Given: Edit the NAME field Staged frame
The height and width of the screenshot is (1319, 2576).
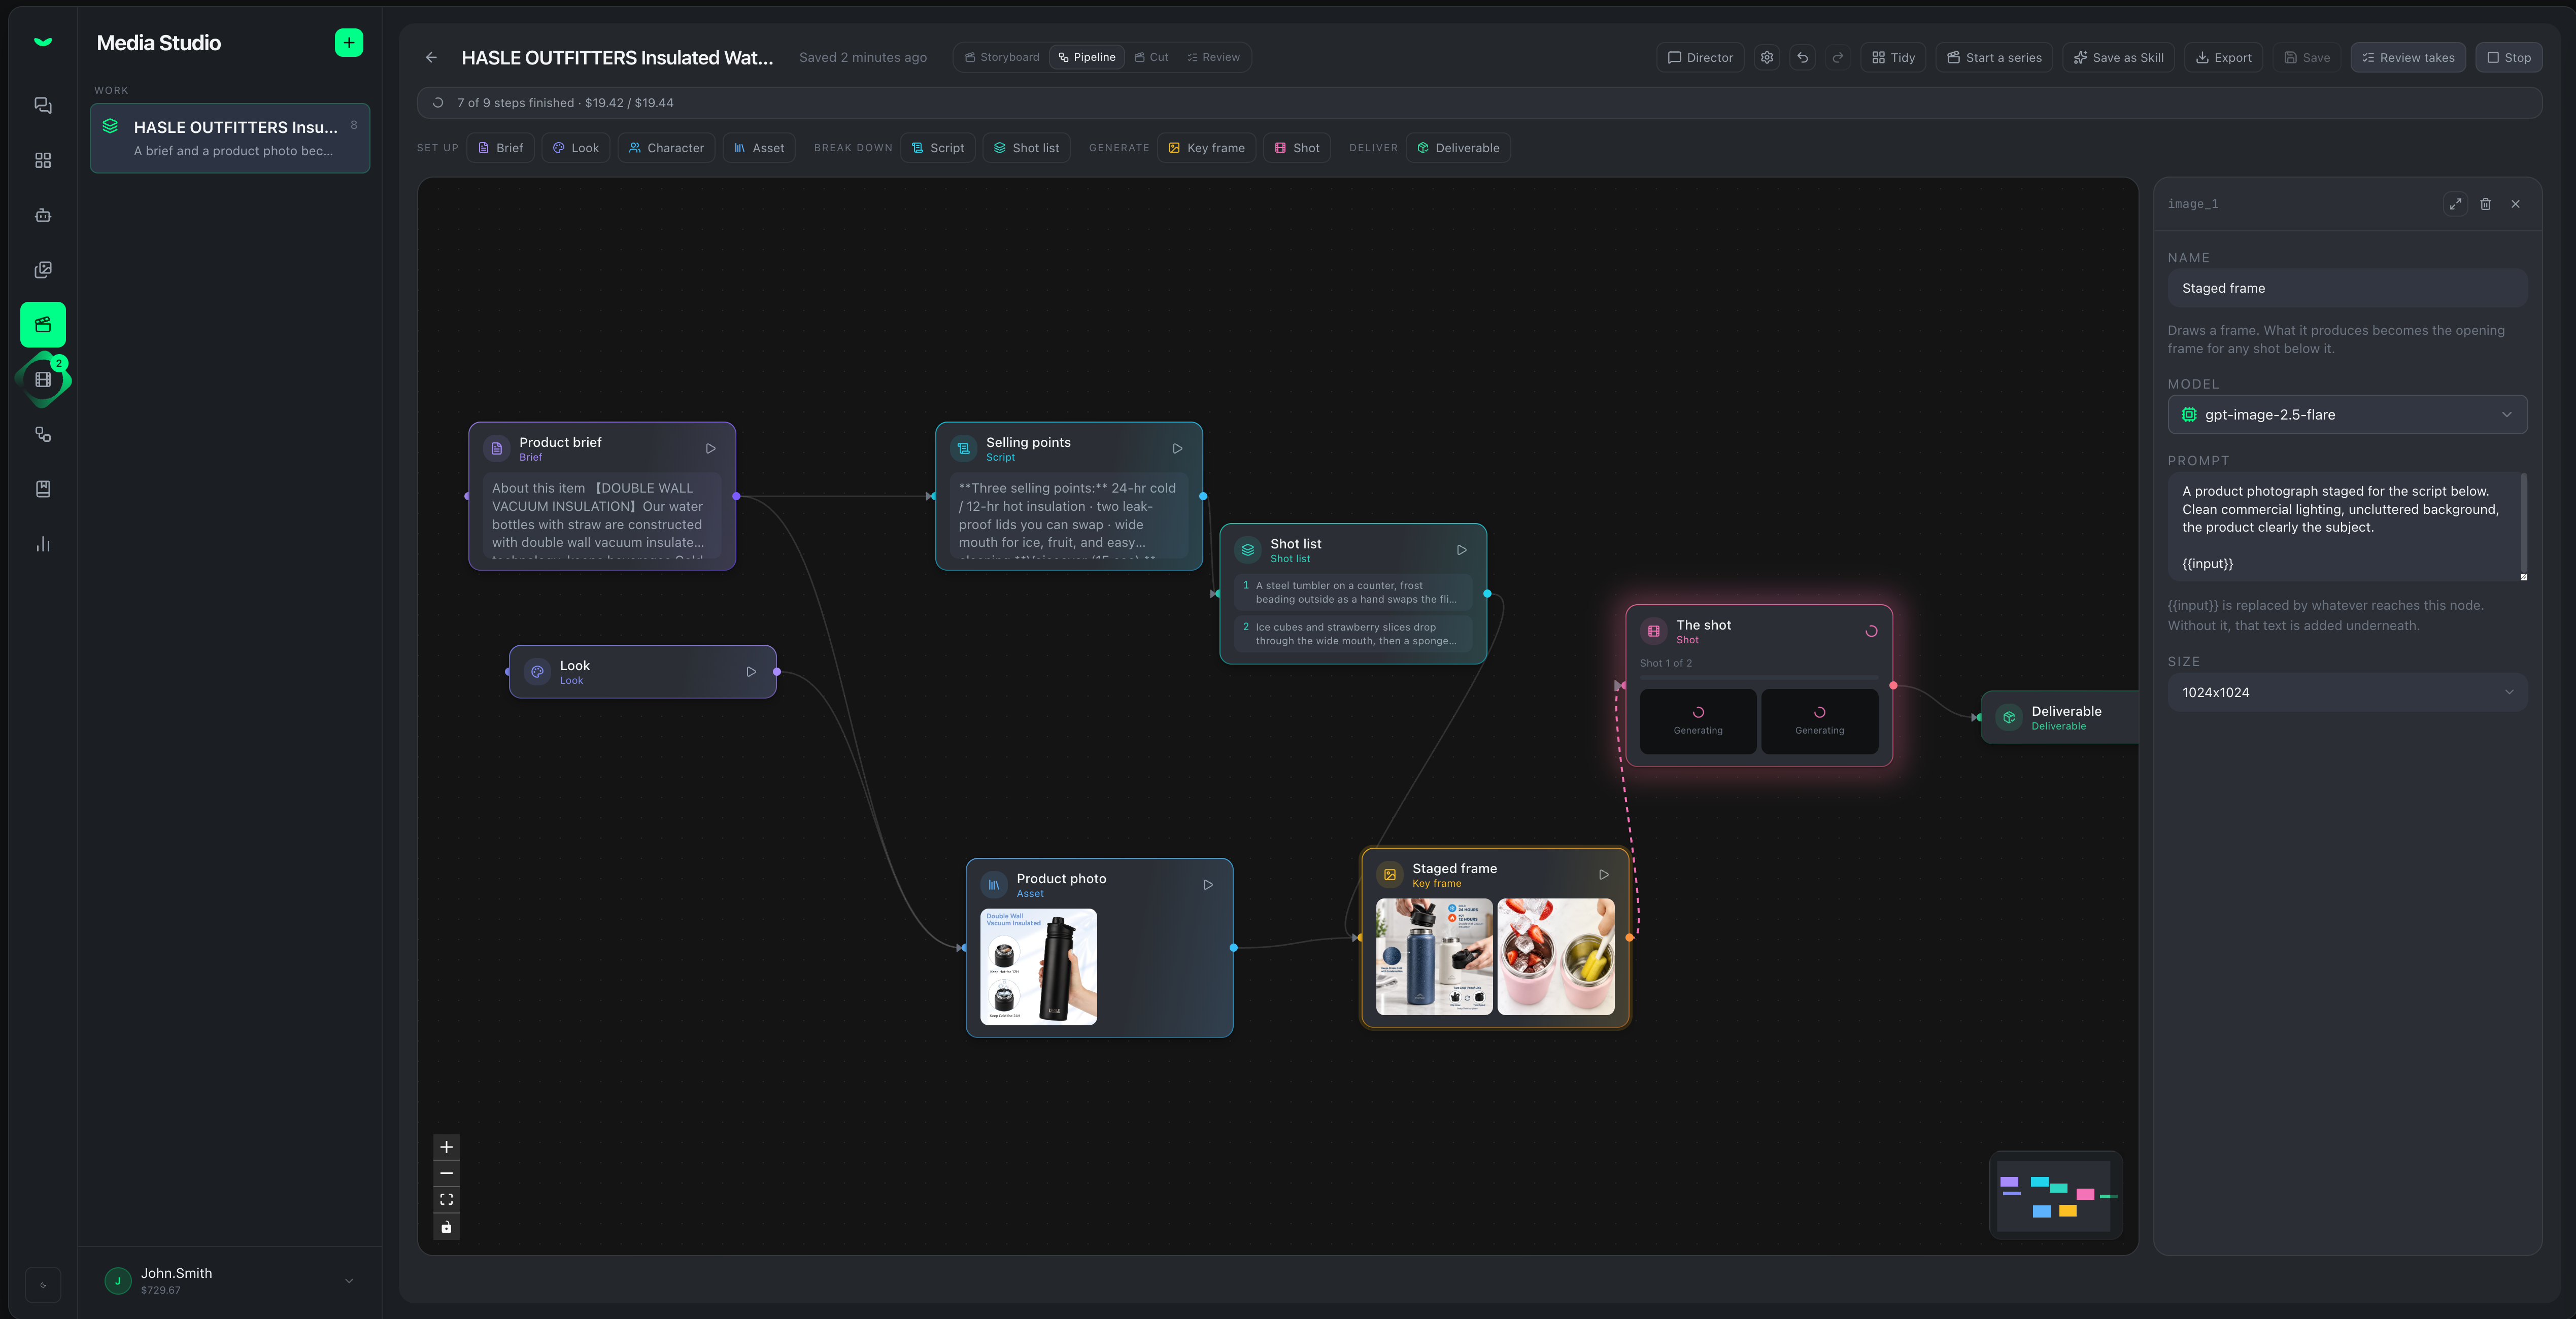Looking at the screenshot, I should (2347, 288).
